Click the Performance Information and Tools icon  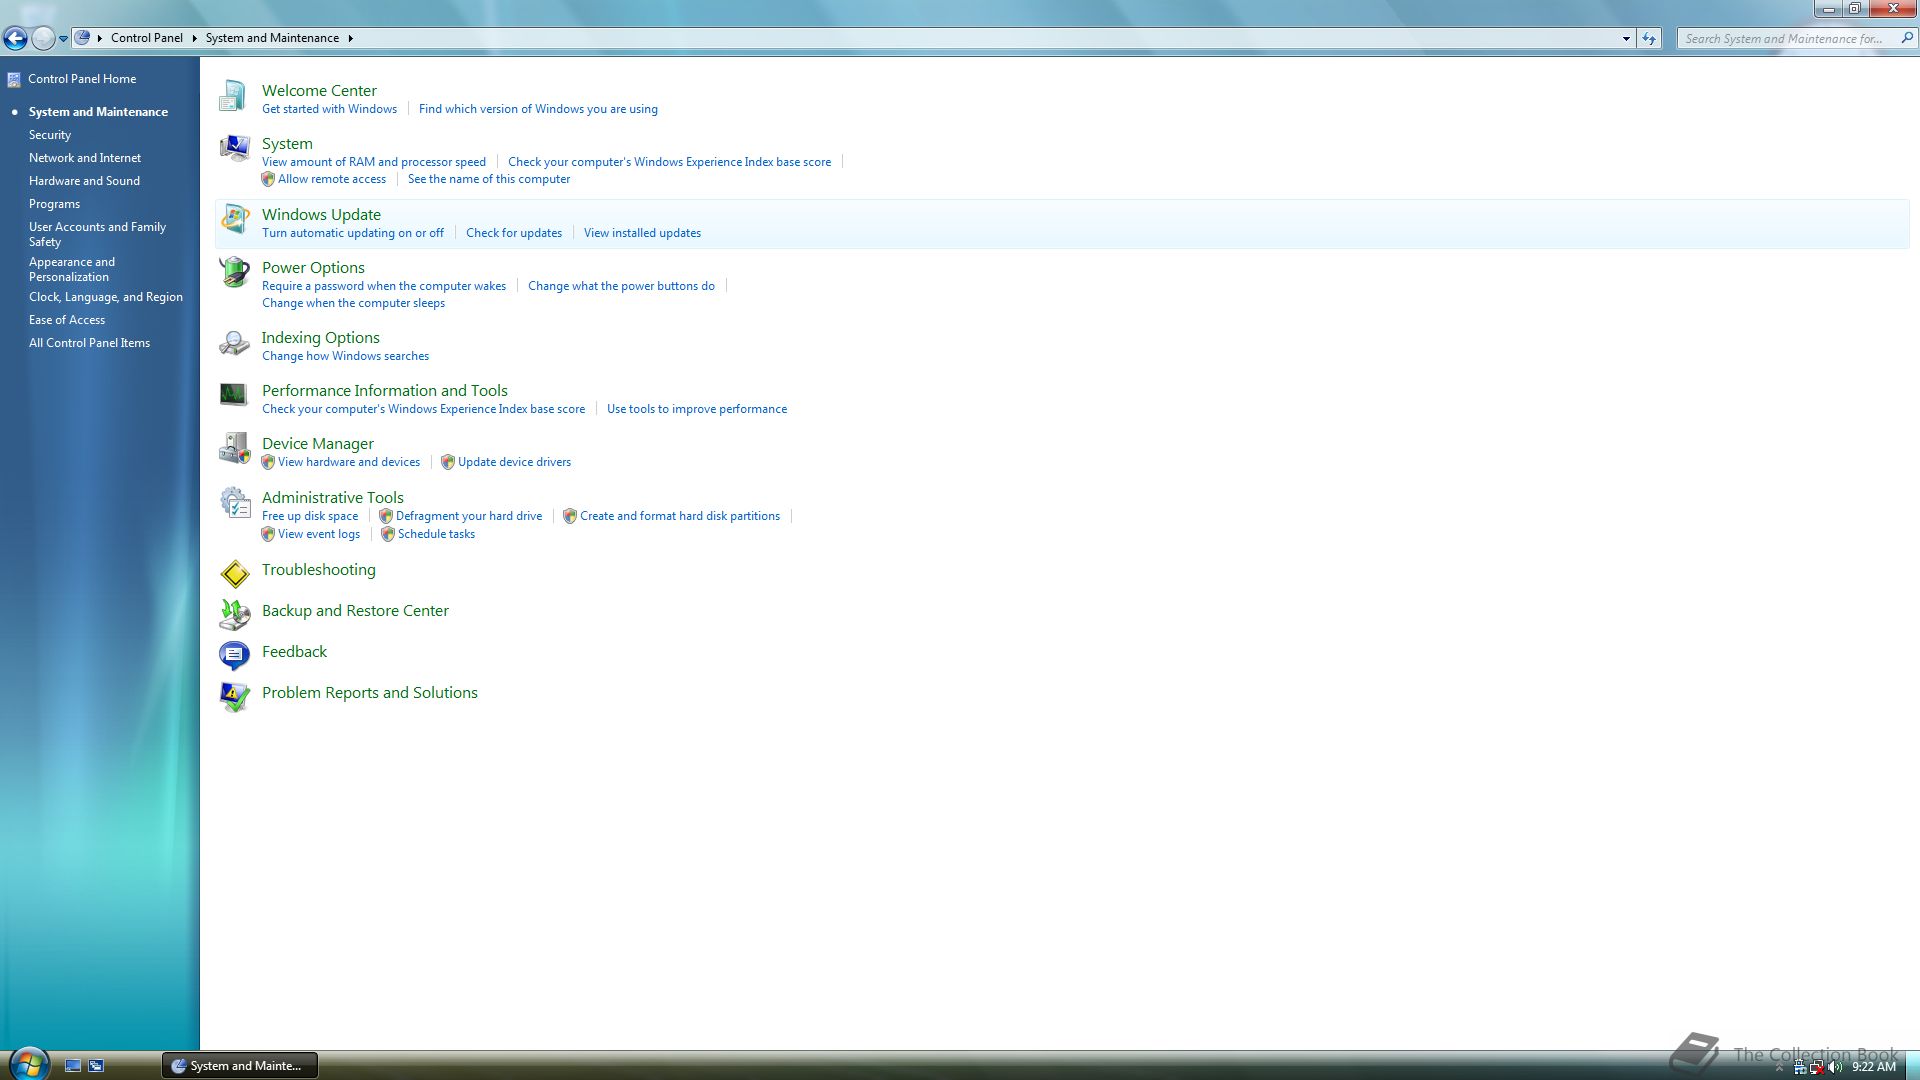point(233,394)
